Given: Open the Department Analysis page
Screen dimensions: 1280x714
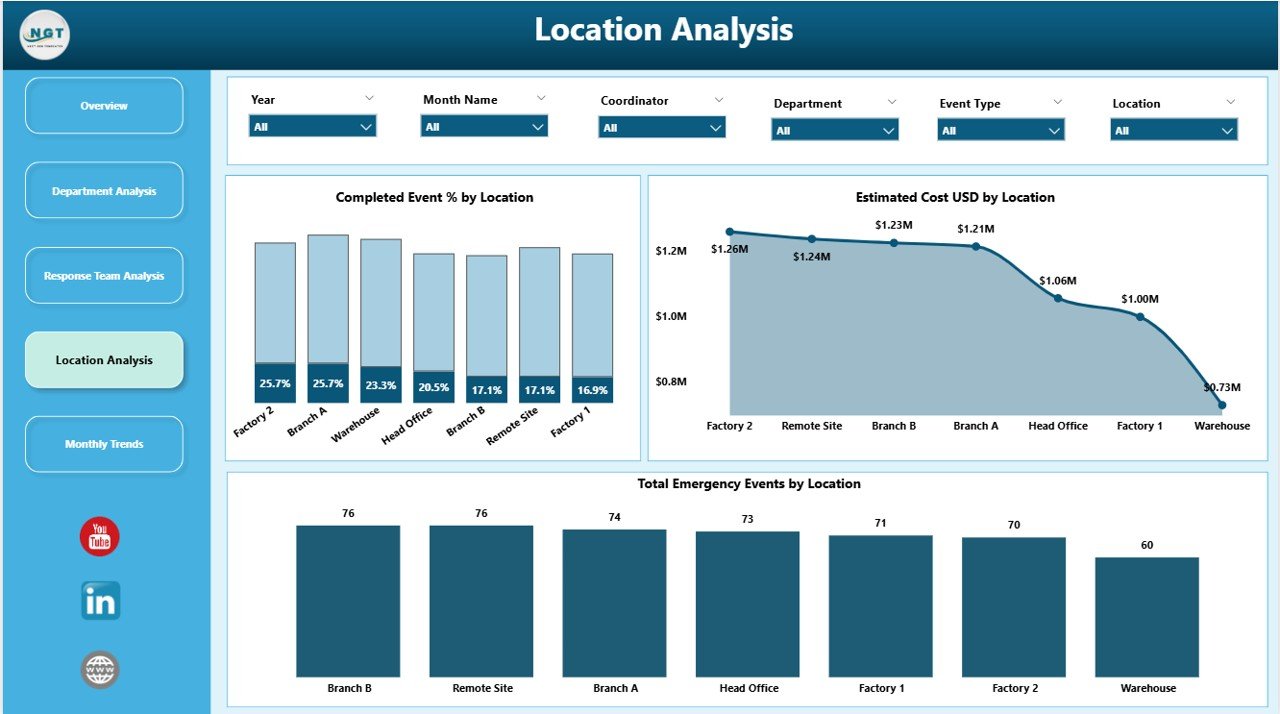Looking at the screenshot, I should (x=104, y=190).
